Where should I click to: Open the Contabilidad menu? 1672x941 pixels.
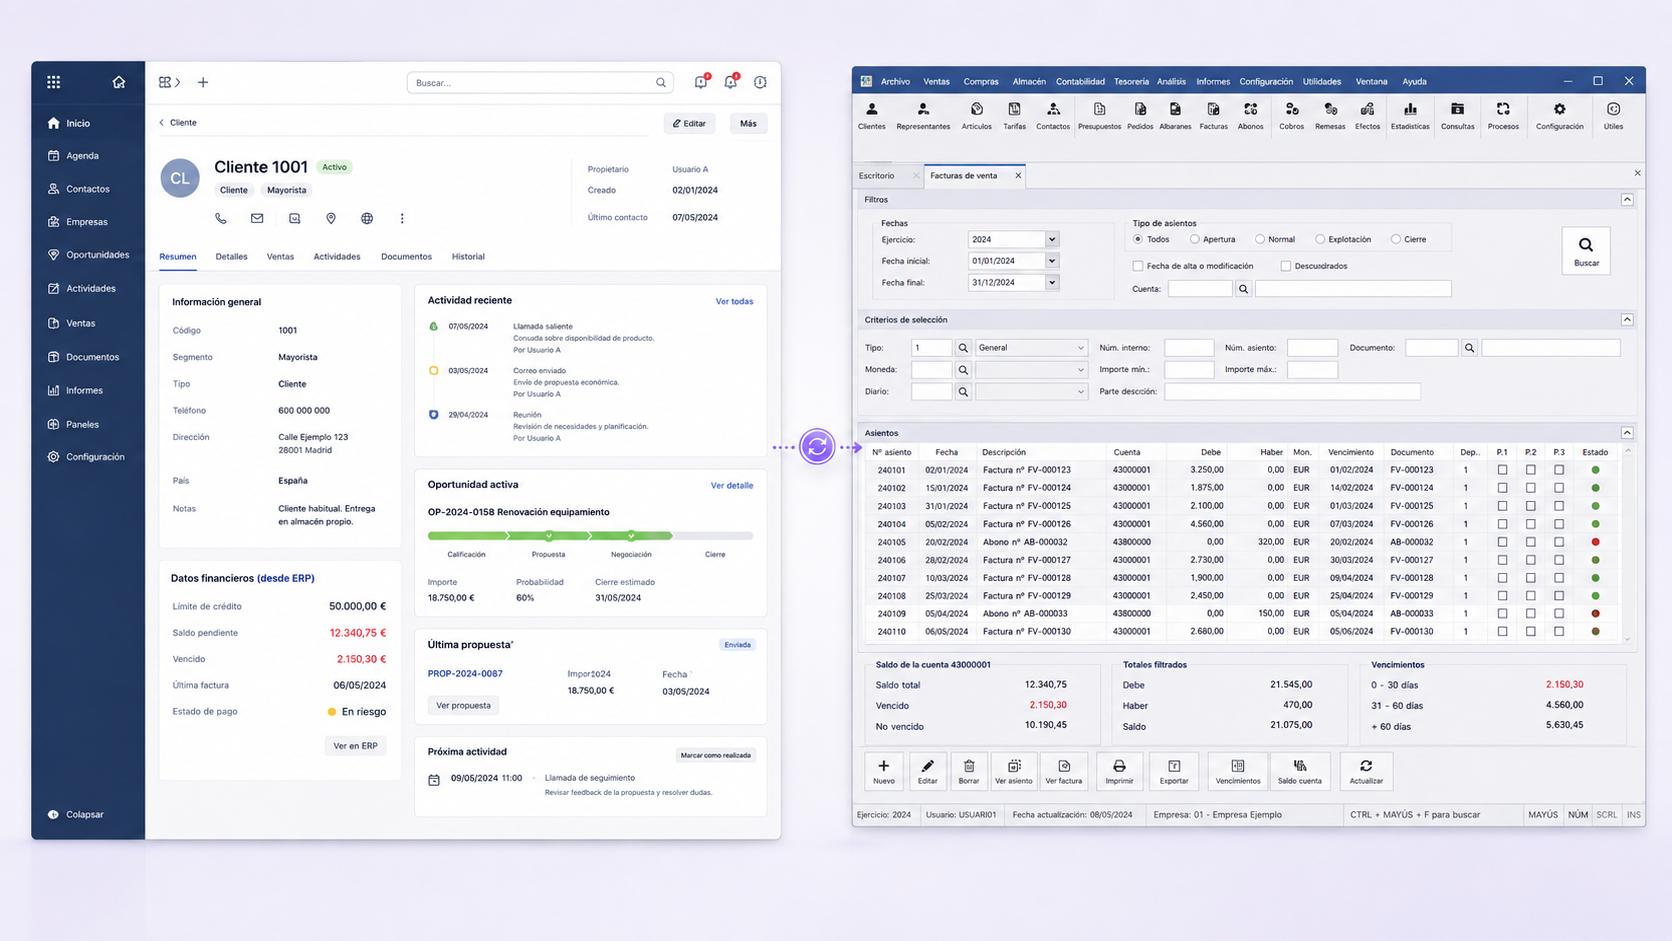pos(1080,82)
